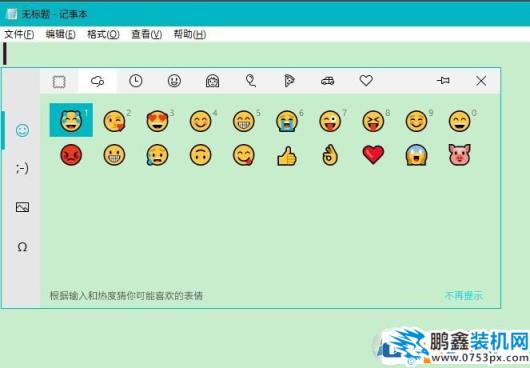Open the balloon celebrations category tab

251,81
